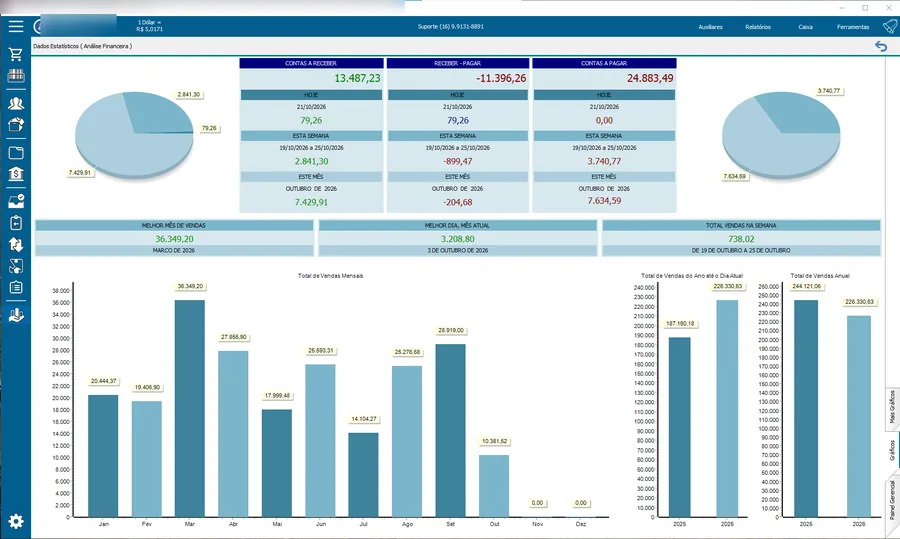Switch to the Mais Gráficos vertical tab
Screen dimensions: 900x539
(893, 407)
